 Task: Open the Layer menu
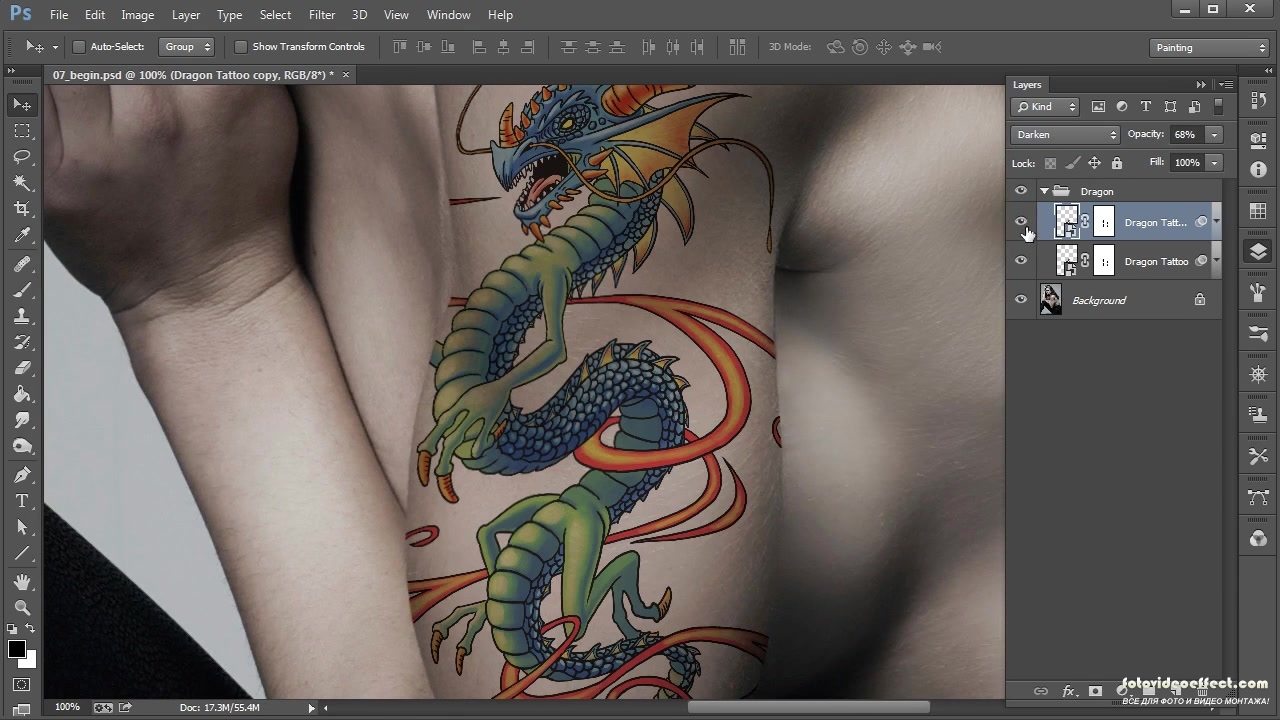(x=186, y=15)
